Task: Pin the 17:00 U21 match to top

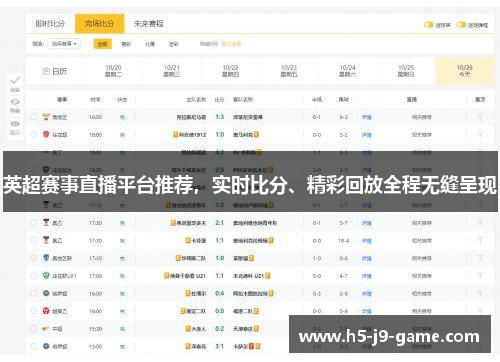Action: pos(480,276)
